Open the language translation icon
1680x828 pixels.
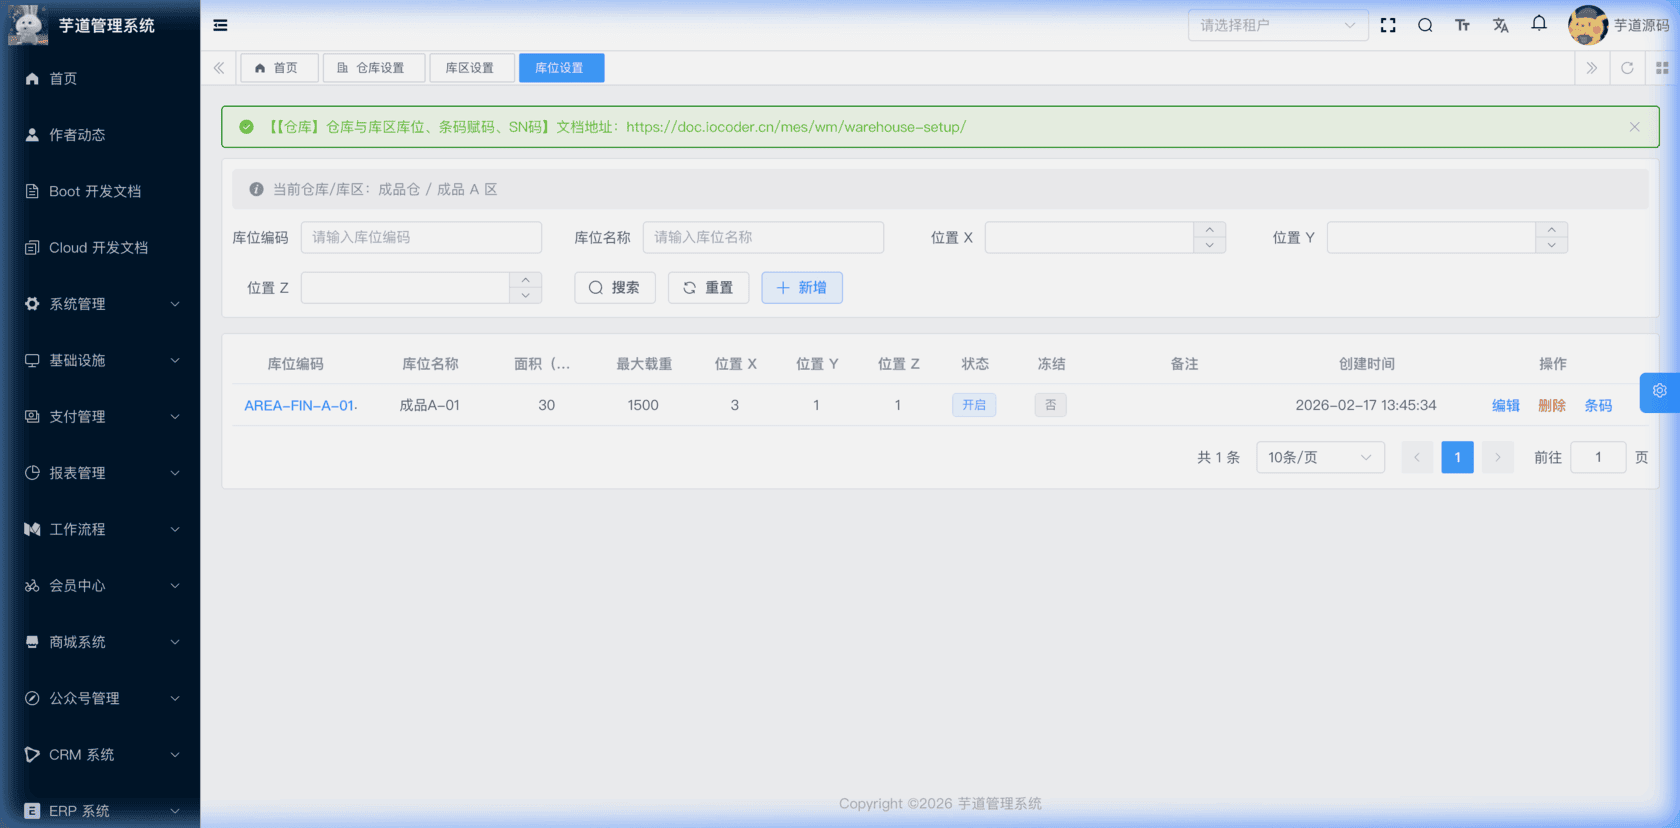coord(1500,25)
